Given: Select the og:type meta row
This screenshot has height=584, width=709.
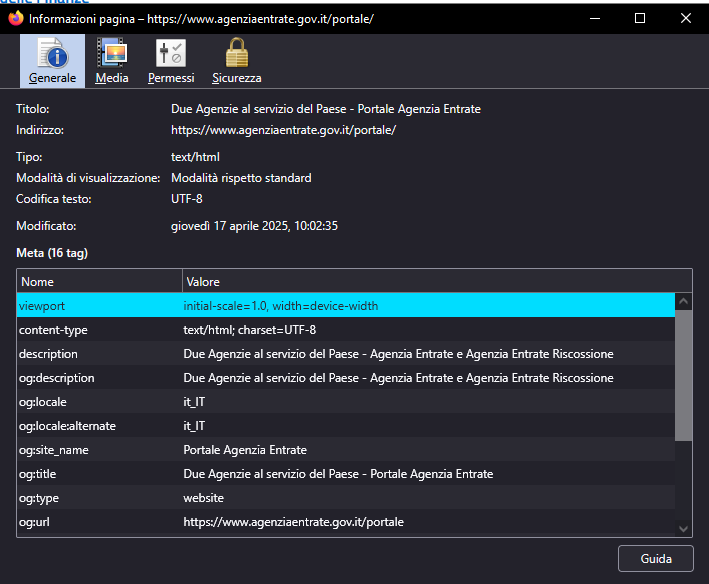Looking at the screenshot, I should [346, 498].
